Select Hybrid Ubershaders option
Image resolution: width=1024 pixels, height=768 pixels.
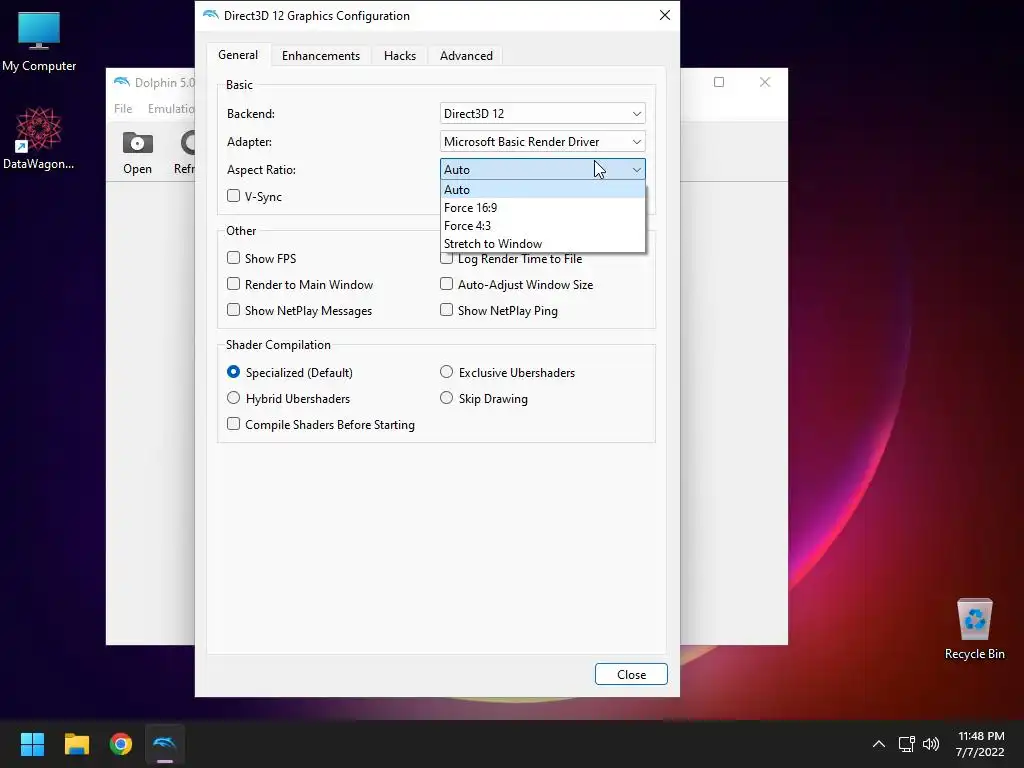(x=233, y=398)
